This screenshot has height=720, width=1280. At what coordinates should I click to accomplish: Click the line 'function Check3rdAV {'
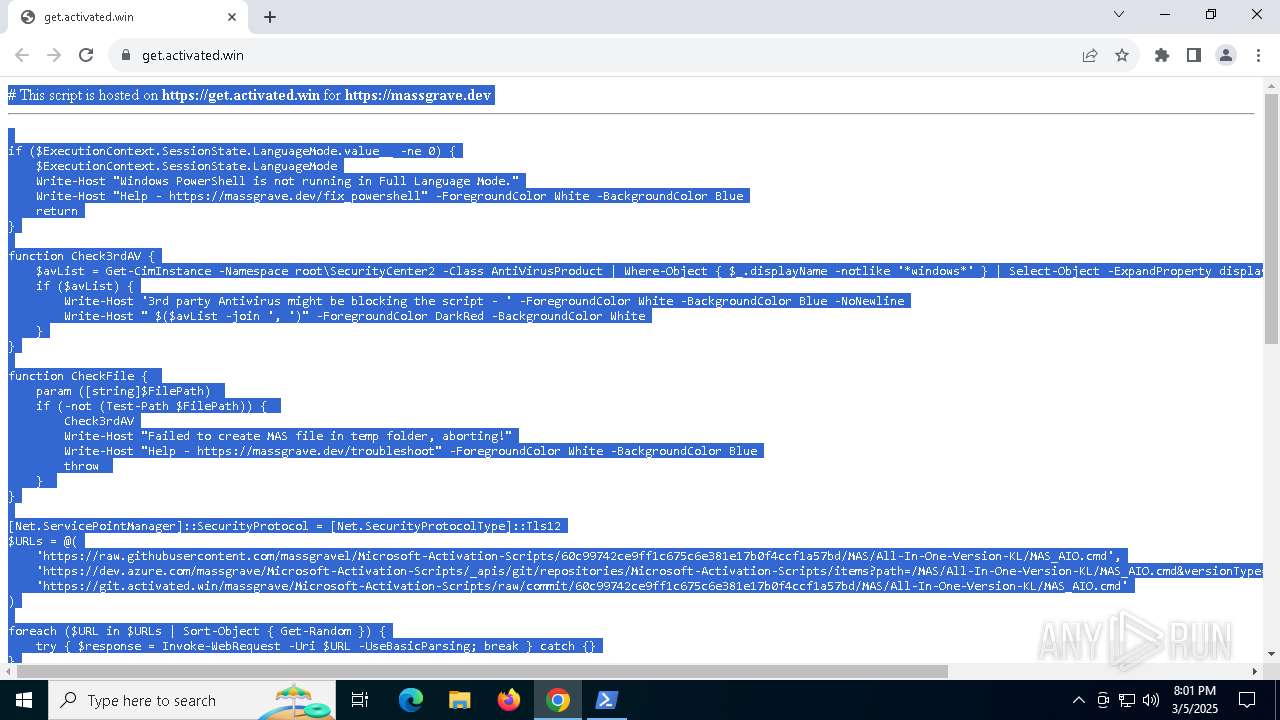pos(83,256)
